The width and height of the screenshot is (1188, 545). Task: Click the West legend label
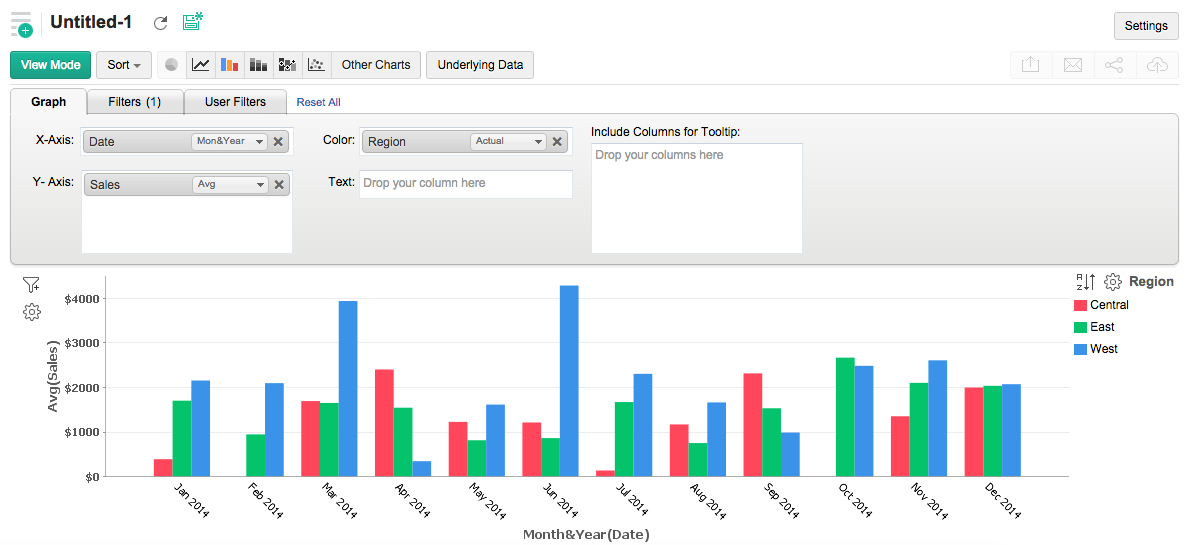(1104, 349)
